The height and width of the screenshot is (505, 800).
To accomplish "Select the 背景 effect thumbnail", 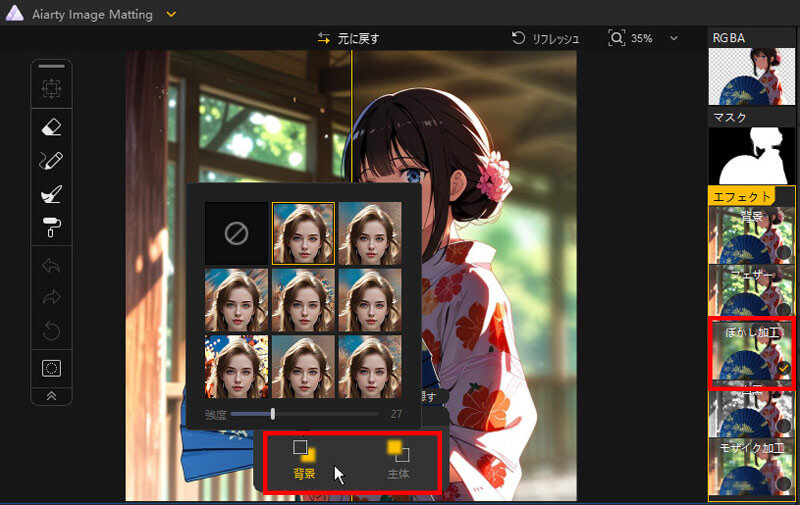I will [752, 235].
